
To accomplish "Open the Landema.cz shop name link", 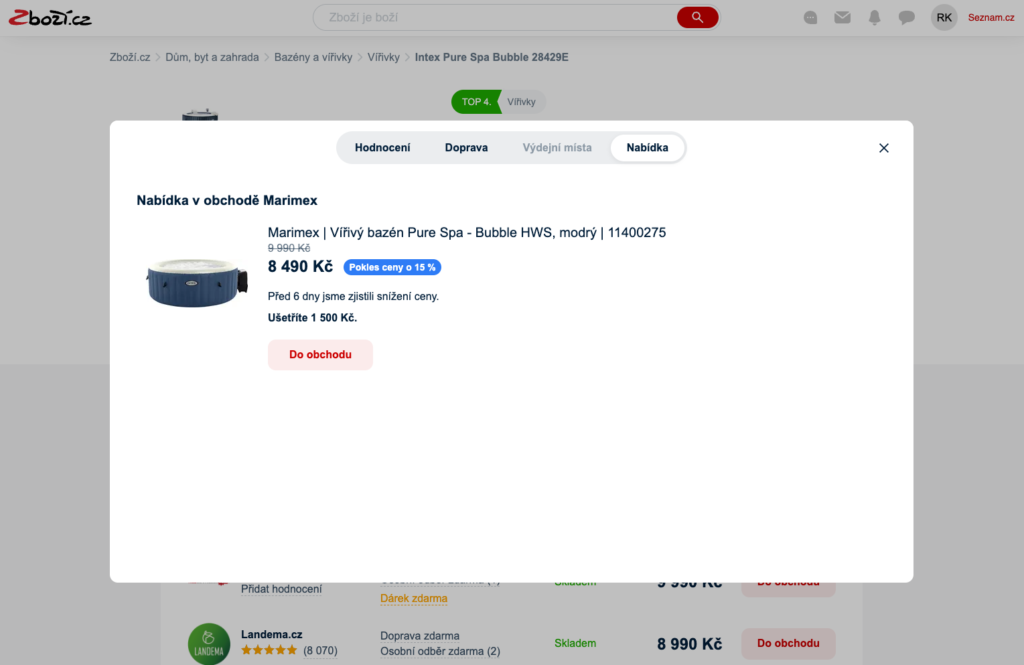I will [x=272, y=634].
